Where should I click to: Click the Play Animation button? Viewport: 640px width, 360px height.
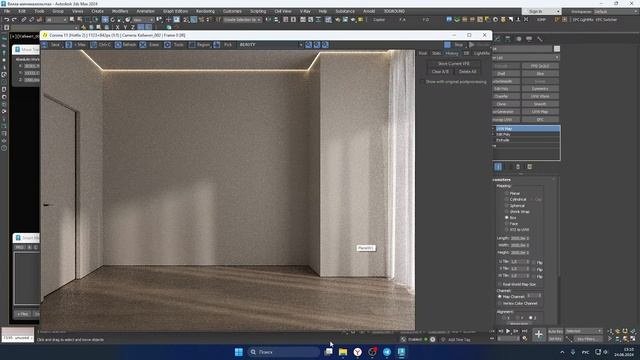click(508, 331)
